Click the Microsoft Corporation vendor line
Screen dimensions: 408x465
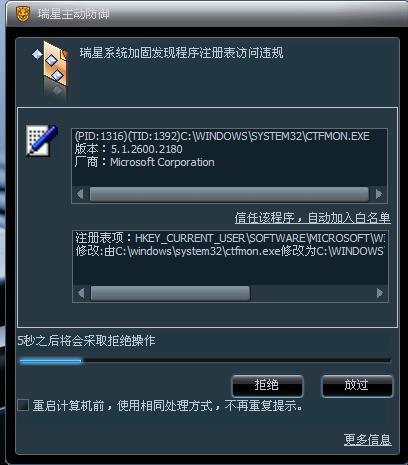click(145, 162)
